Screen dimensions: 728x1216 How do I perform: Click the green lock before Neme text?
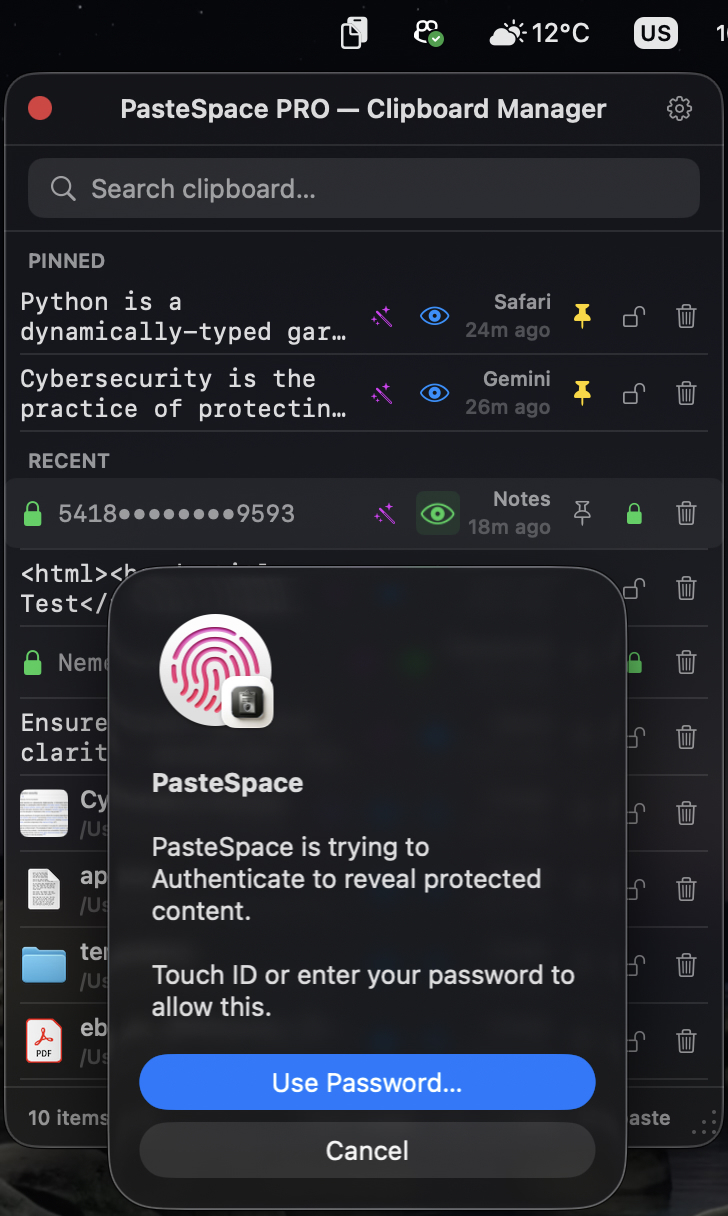click(33, 662)
